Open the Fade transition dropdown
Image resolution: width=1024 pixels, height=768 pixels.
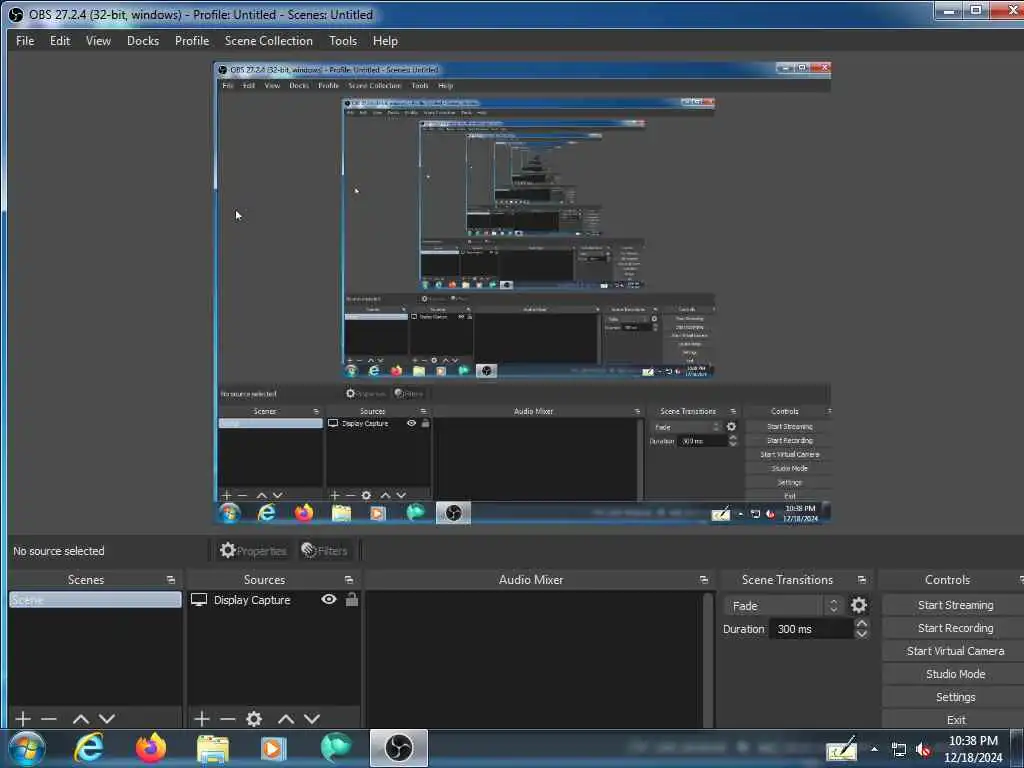click(x=784, y=605)
